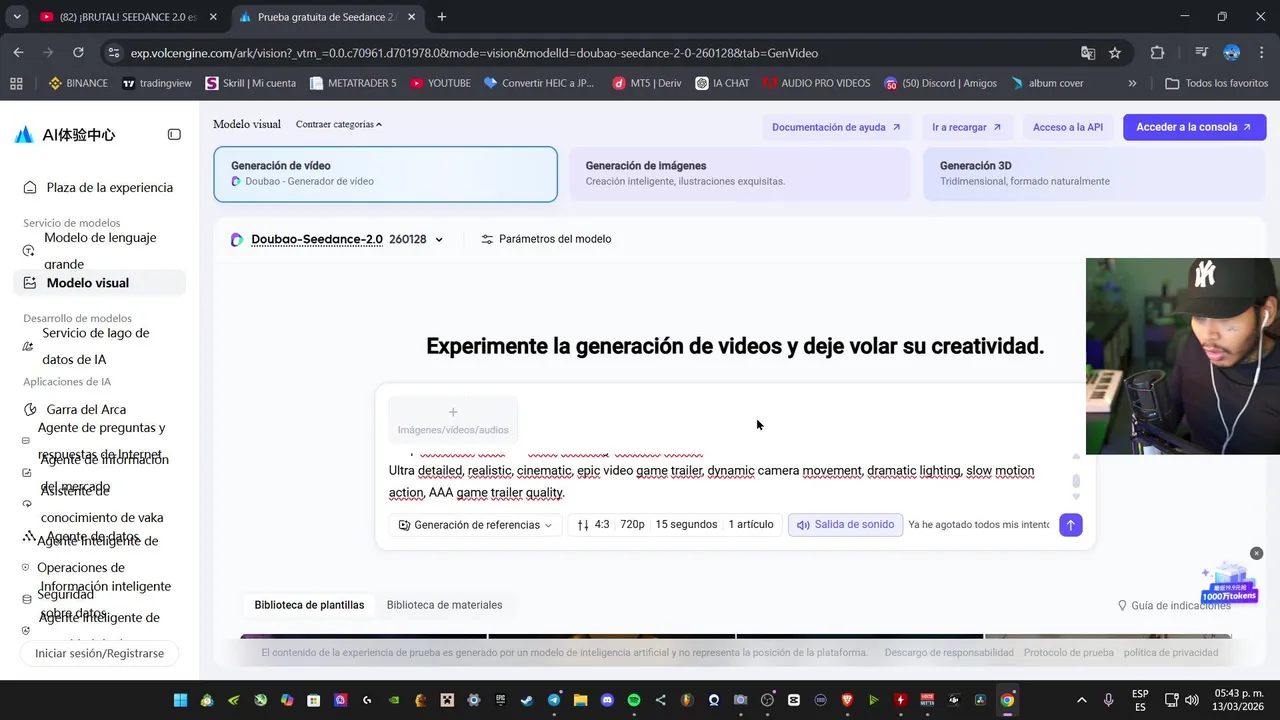Select Generación de vídeo card
Viewport: 1280px width, 720px height.
pos(385,174)
